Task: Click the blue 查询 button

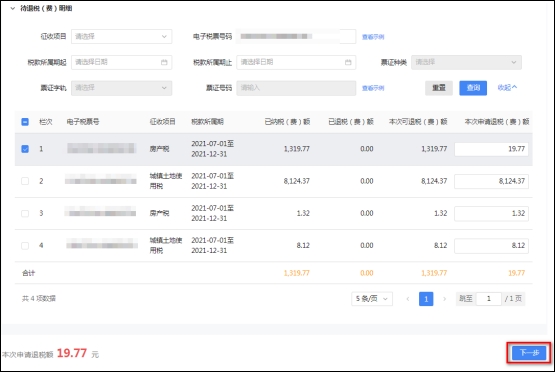Action: pos(473,88)
